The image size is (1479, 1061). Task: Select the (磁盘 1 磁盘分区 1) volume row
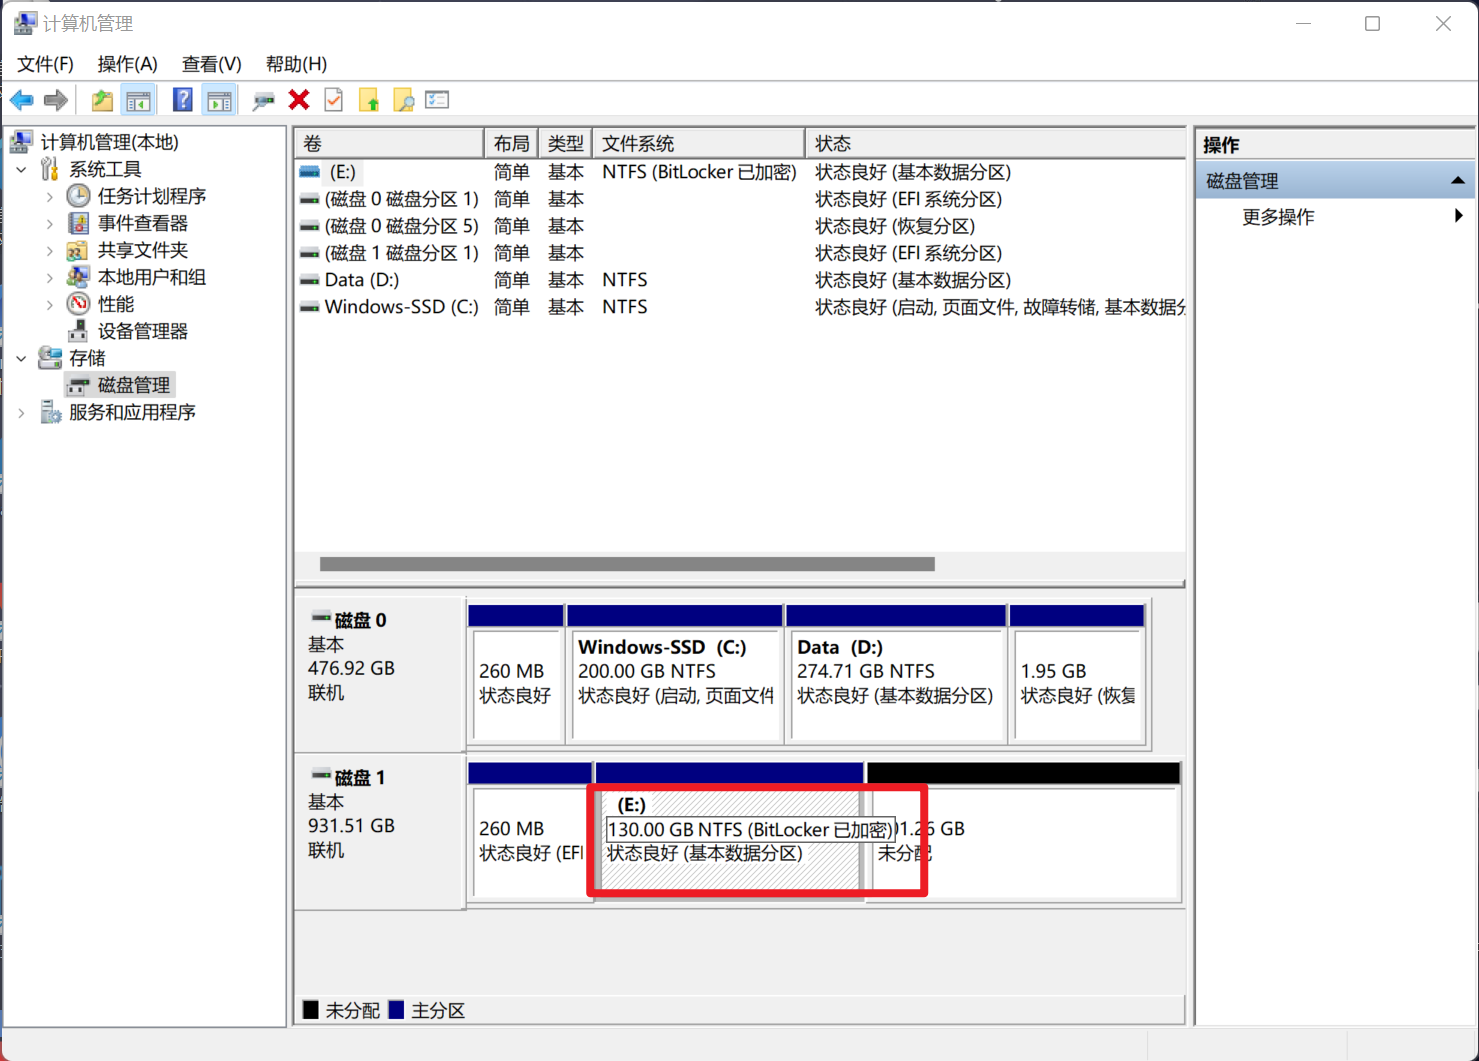point(740,253)
